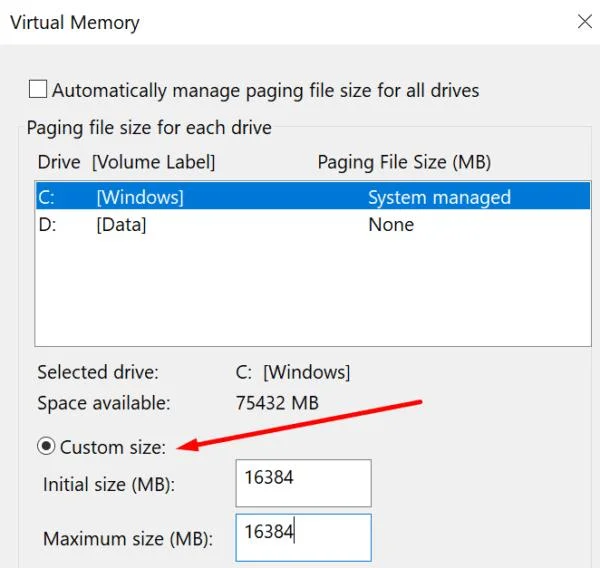
Task: Click the 'System managed' paging value
Action: (x=439, y=197)
